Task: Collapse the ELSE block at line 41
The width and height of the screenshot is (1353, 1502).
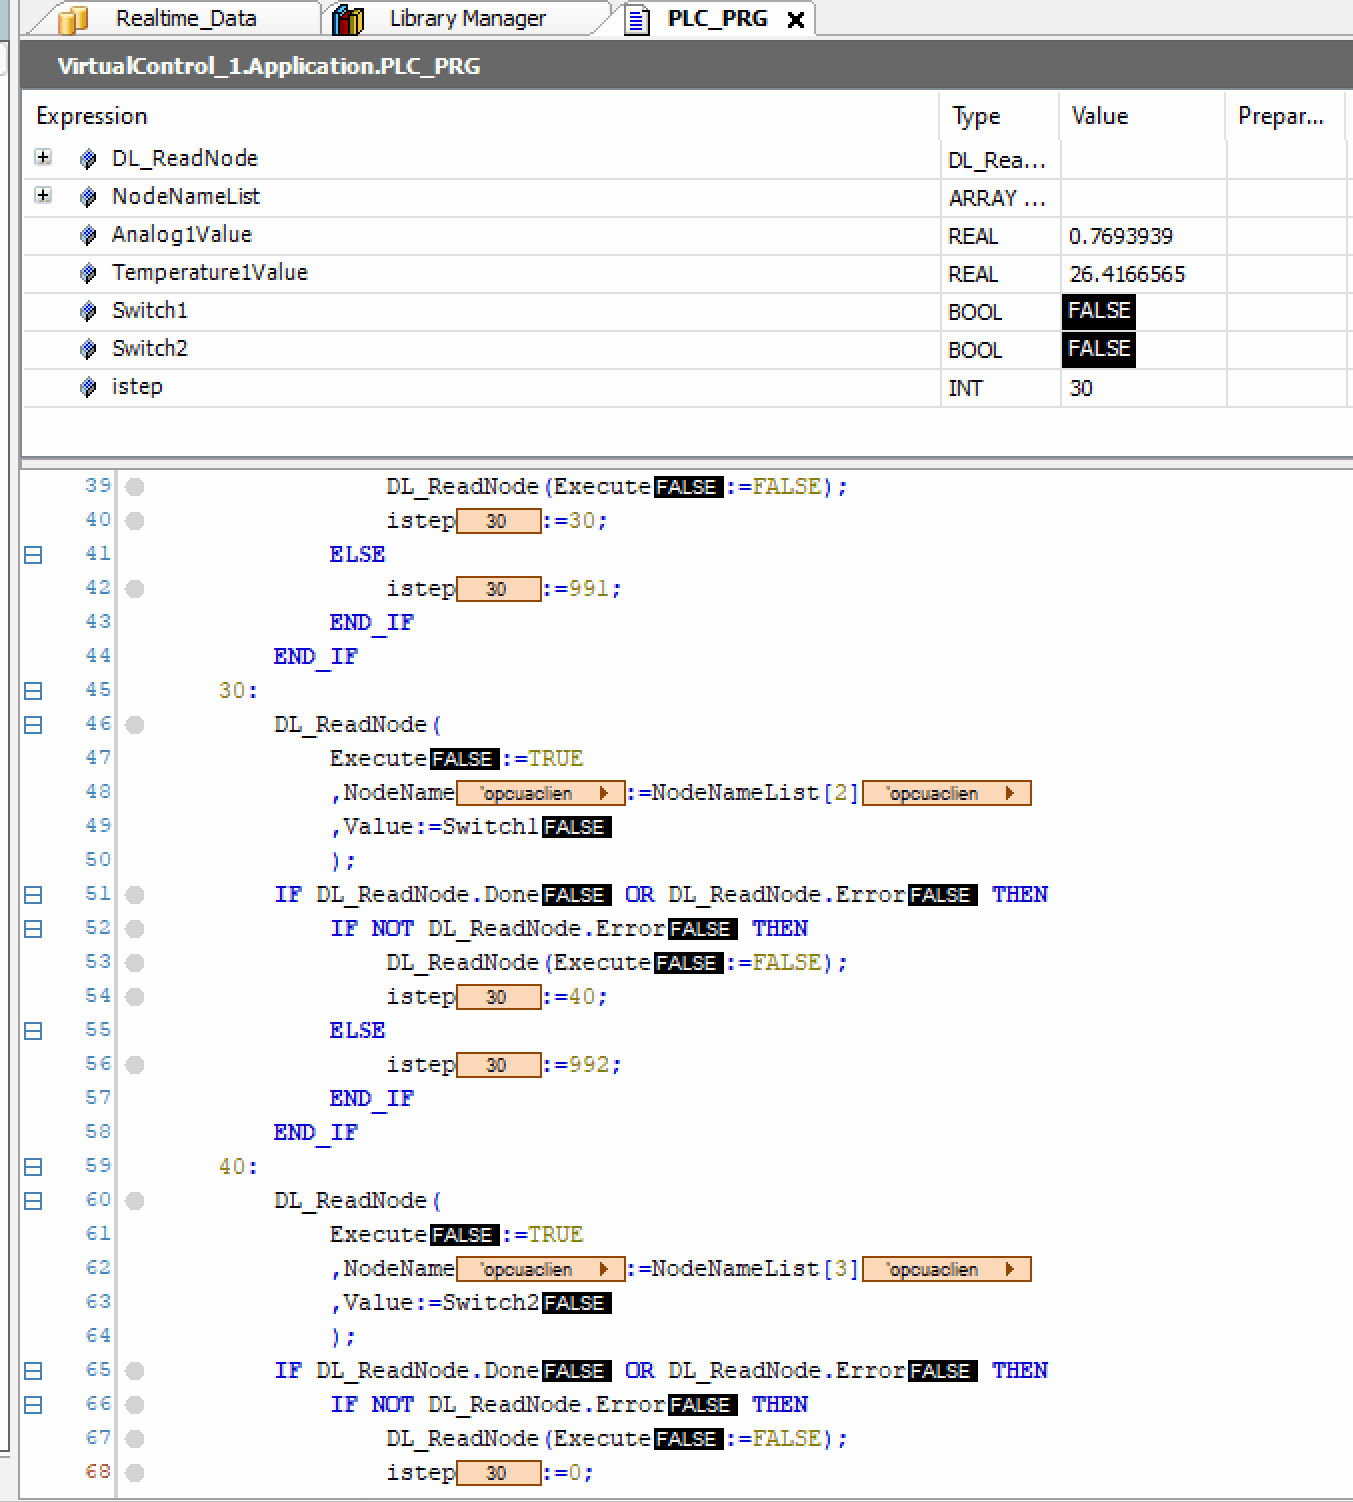Action: click(x=33, y=555)
